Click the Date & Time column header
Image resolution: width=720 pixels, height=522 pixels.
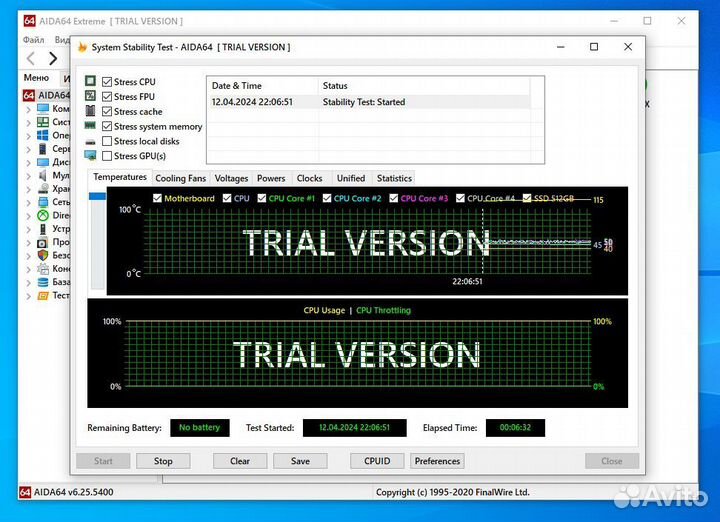(262, 86)
